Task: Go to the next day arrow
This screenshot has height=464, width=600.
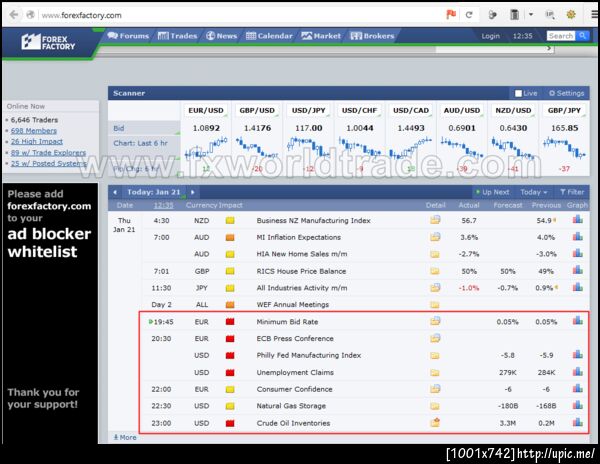Action: (x=192, y=192)
